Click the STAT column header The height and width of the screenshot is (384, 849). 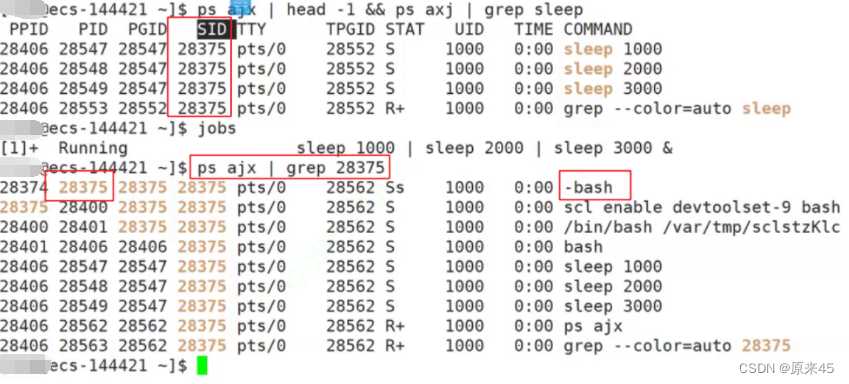(405, 29)
